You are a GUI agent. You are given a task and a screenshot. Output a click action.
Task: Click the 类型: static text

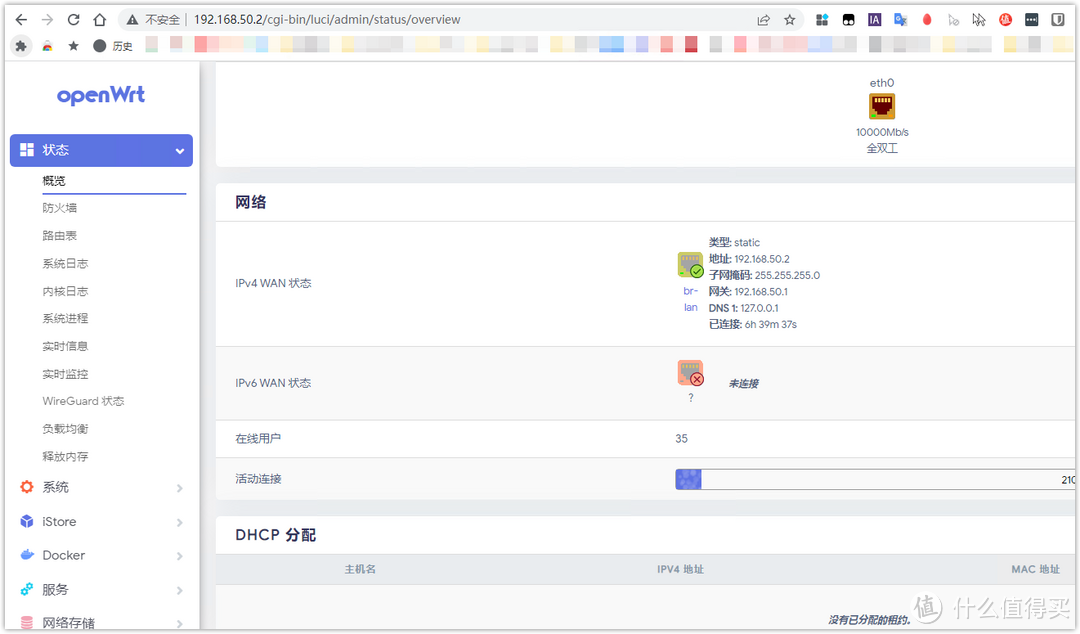click(734, 243)
